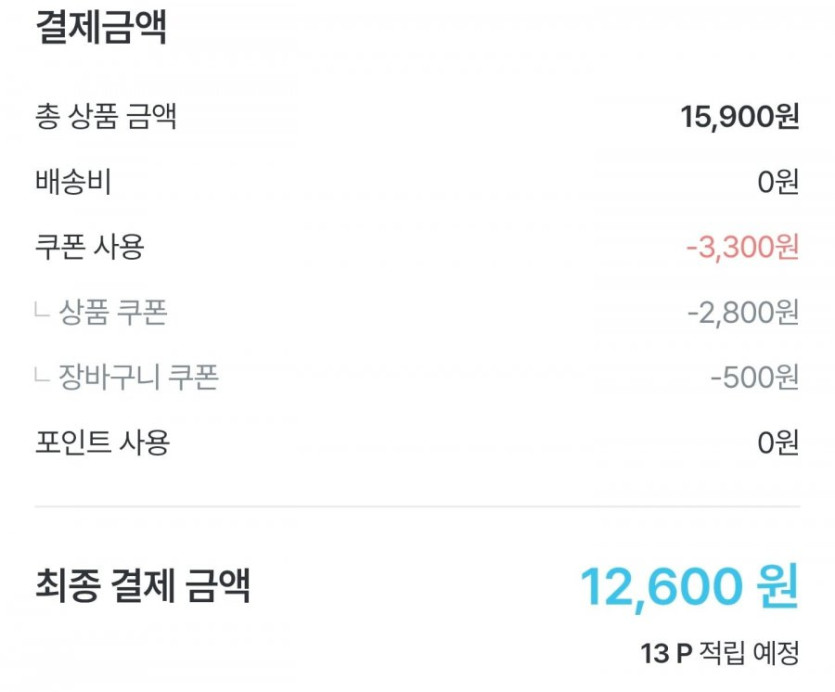Image resolution: width=835 pixels, height=692 pixels.
Task: Click the 0원 points used value
Action: pos(777,441)
